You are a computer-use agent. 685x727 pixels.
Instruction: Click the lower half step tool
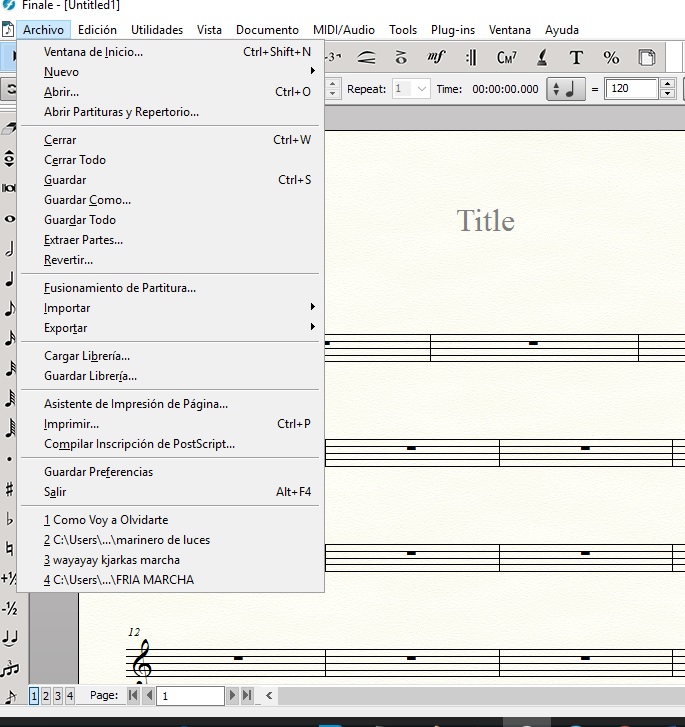[x=9, y=608]
